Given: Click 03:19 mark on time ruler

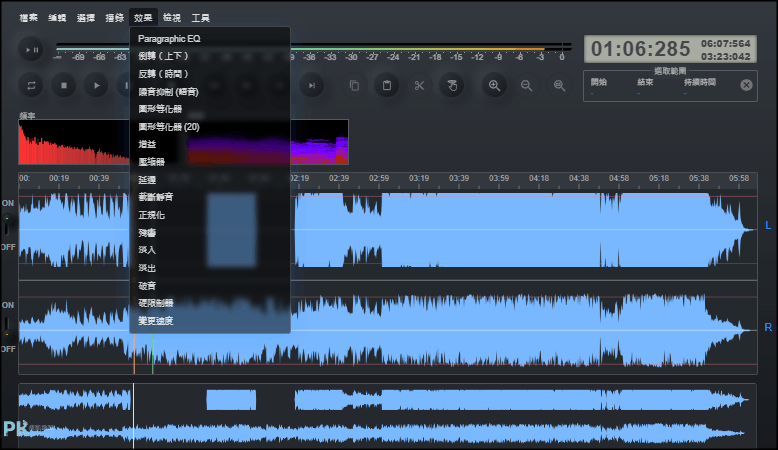Looking at the screenshot, I should tap(419, 178).
